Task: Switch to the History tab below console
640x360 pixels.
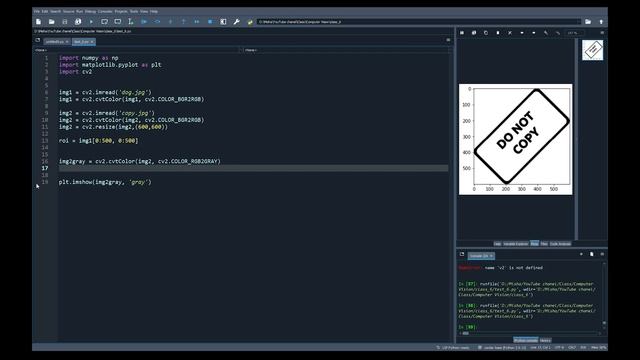Action: pyautogui.click(x=545, y=340)
